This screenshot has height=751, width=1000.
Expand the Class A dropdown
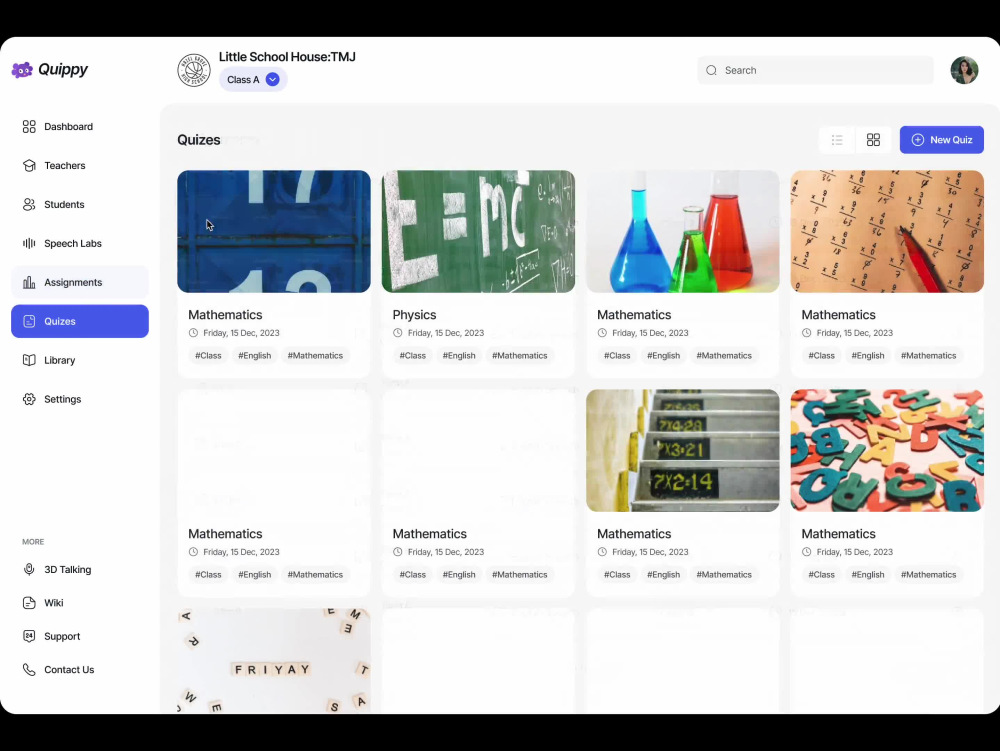(253, 80)
